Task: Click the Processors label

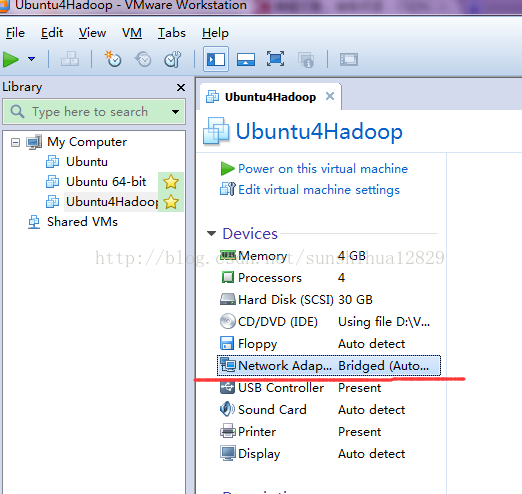Action: pyautogui.click(x=270, y=278)
